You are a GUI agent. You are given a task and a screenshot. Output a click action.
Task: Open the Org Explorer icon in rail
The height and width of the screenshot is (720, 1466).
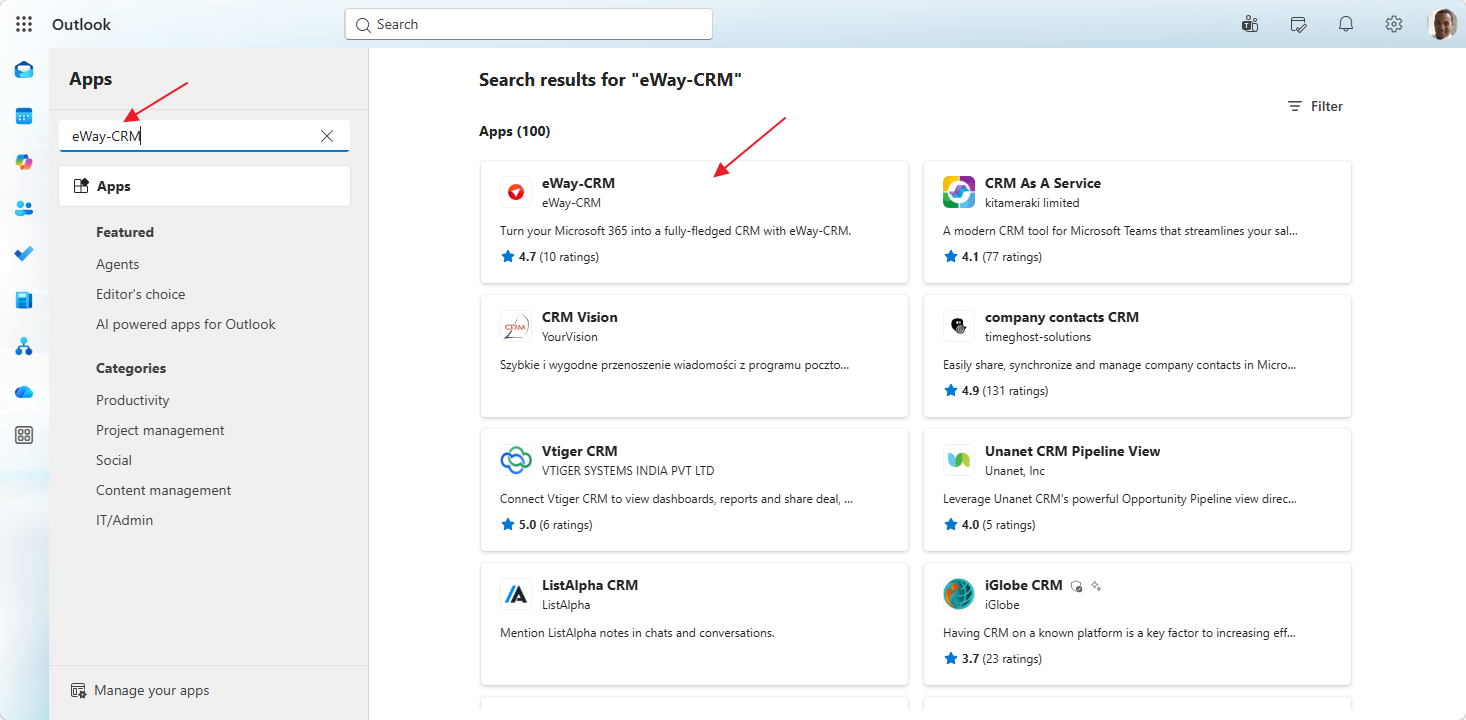[x=24, y=346]
